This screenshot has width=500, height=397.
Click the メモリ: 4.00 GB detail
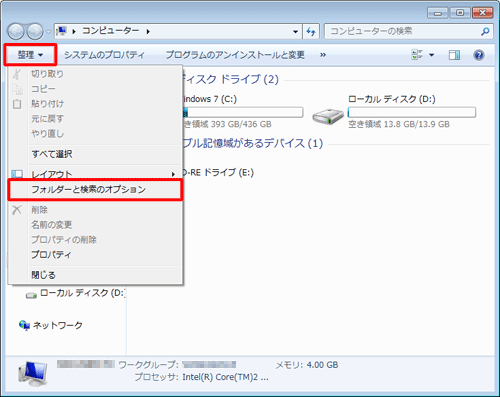(x=307, y=365)
